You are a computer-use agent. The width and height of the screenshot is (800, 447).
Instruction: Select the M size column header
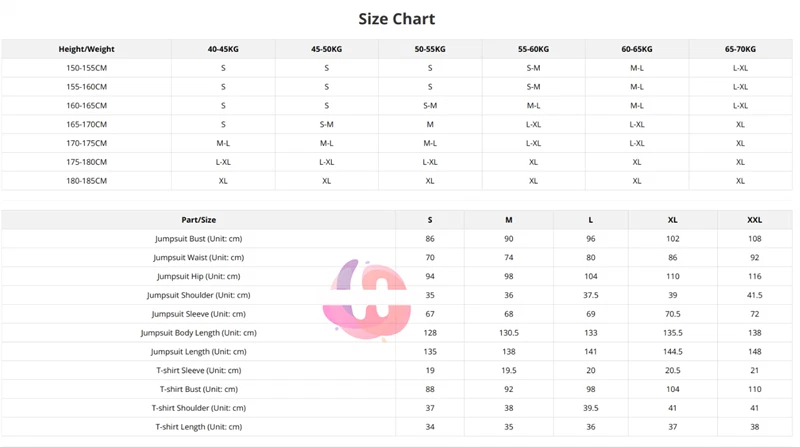pos(509,220)
